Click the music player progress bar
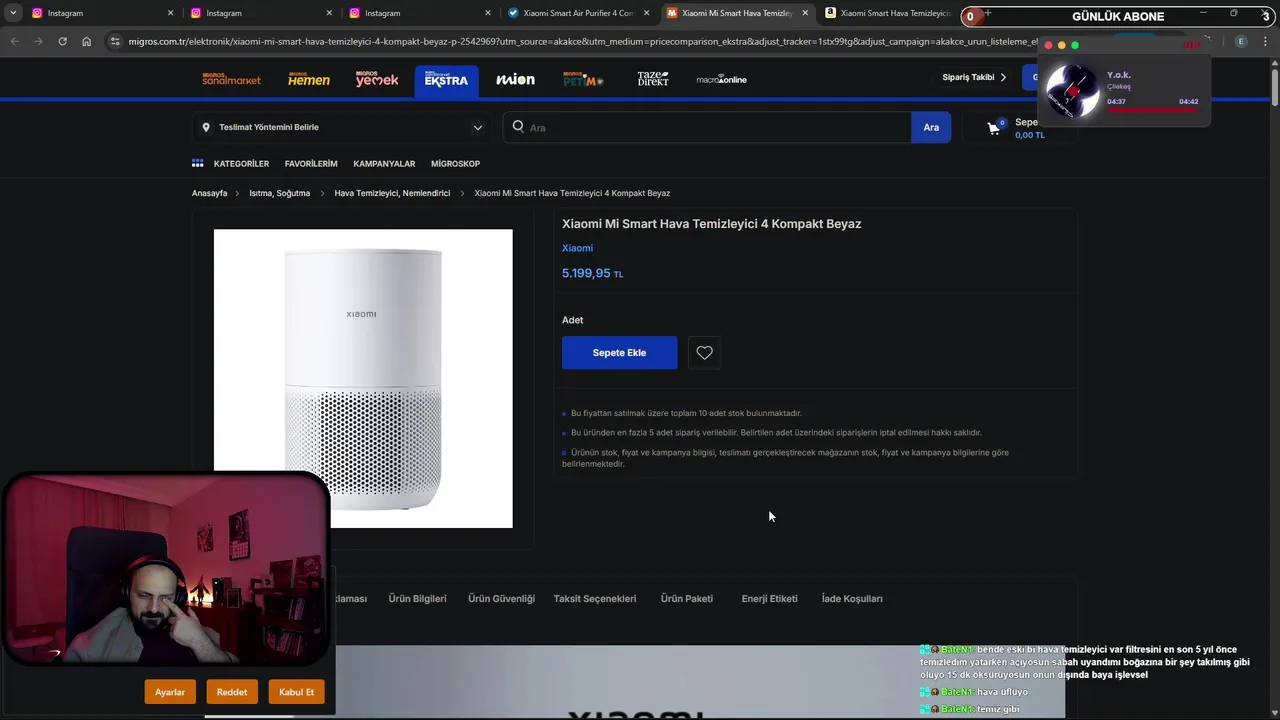Screen dimensions: 1280x720 [x=1152, y=109]
